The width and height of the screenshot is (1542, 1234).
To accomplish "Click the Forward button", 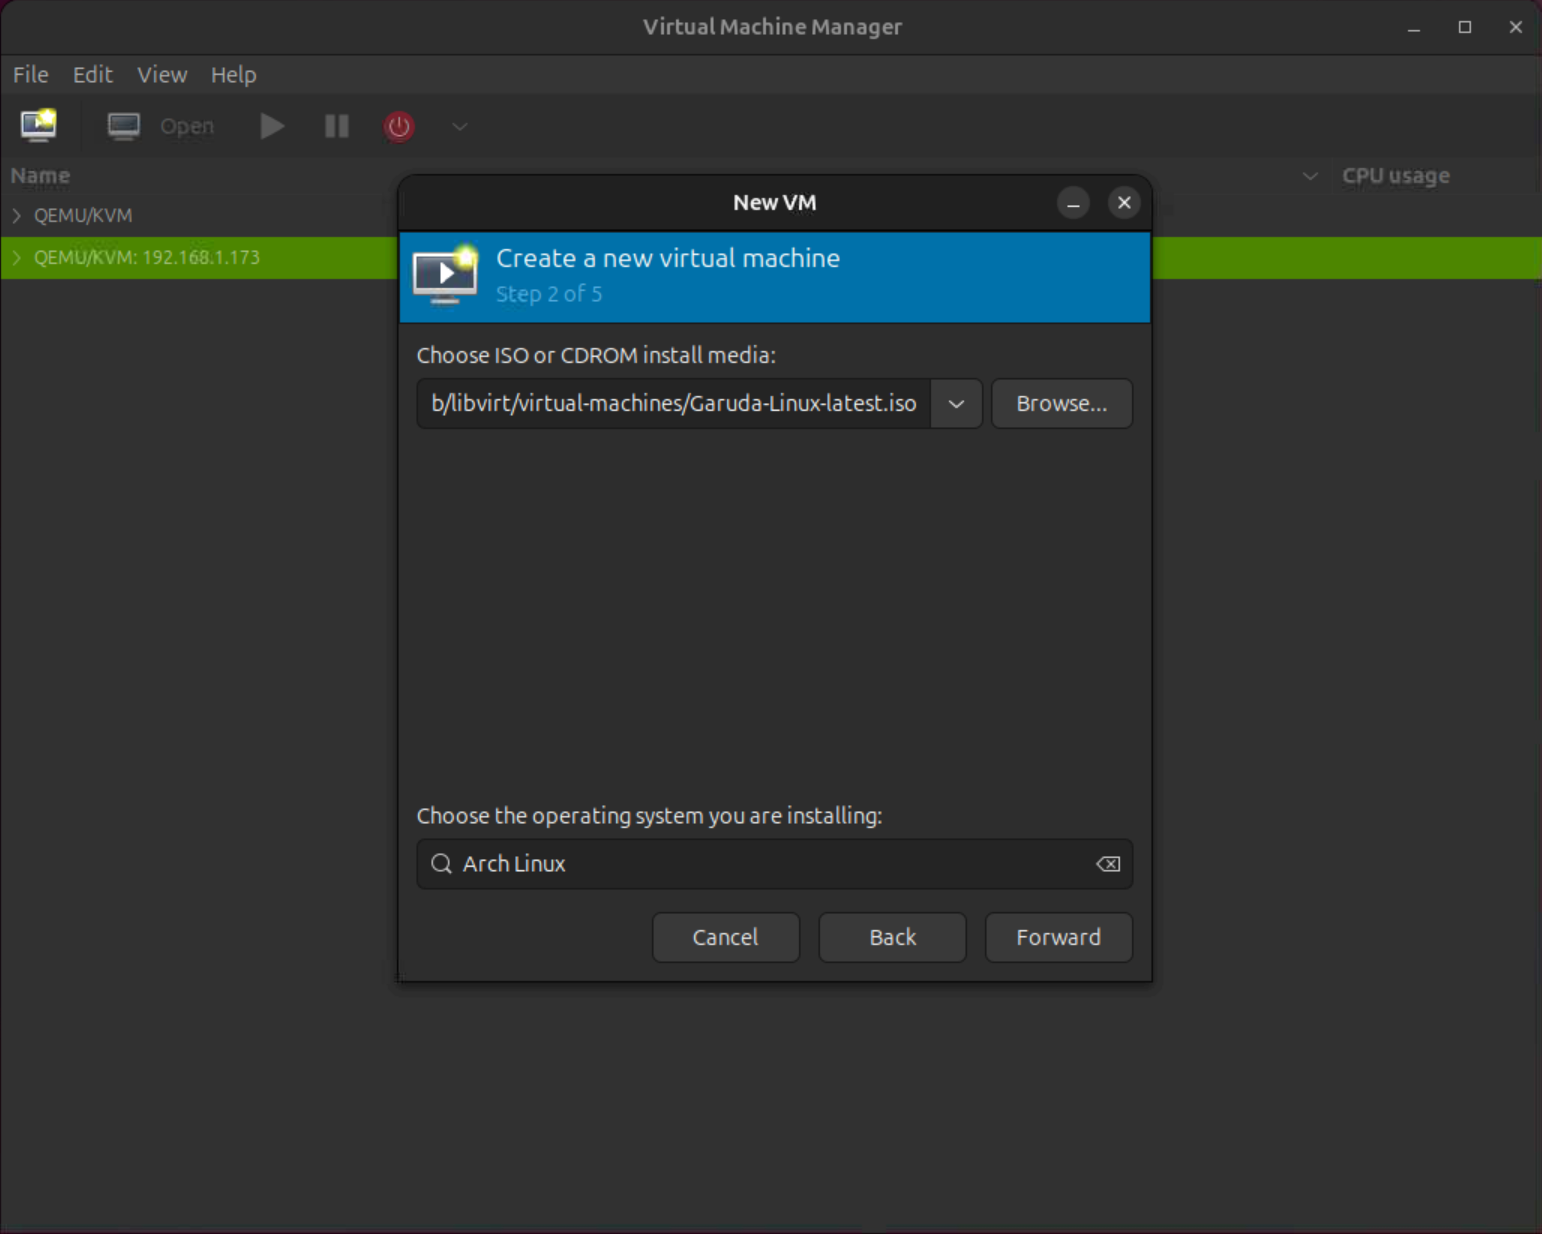I will tap(1058, 937).
